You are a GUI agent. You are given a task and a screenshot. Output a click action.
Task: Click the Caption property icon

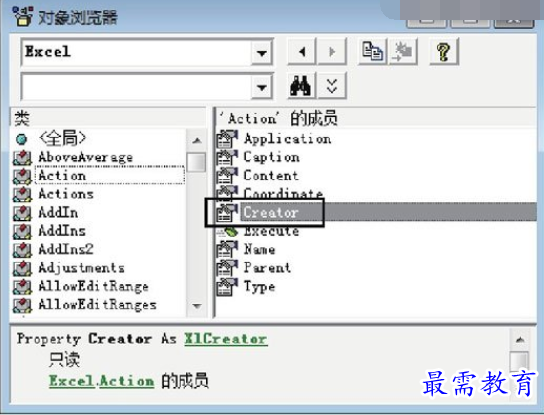coord(227,158)
